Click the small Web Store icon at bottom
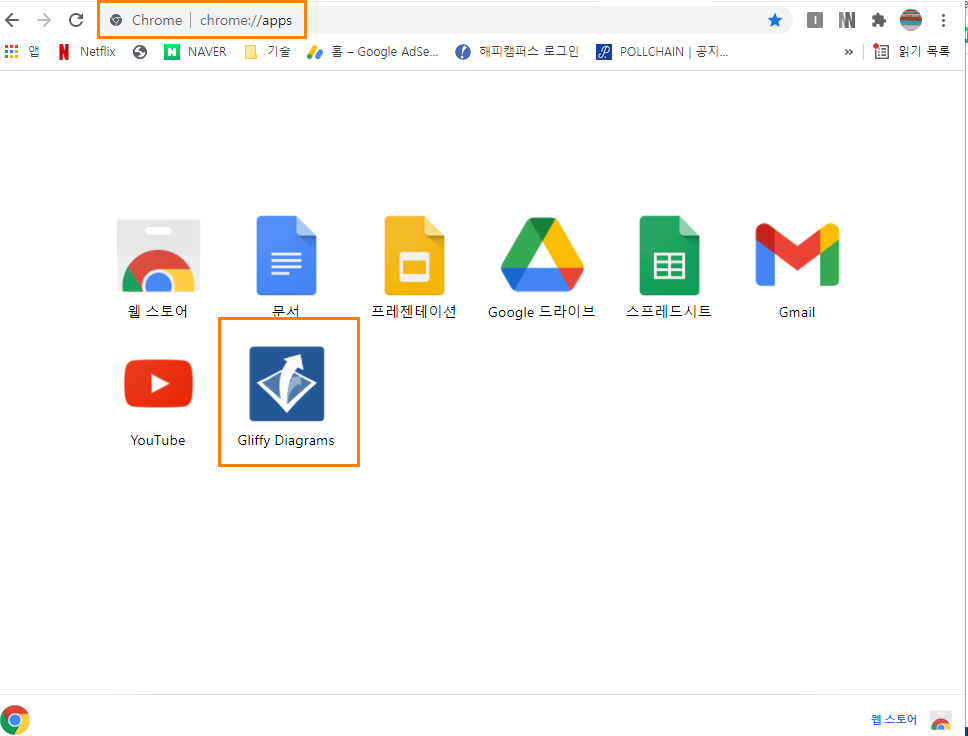The image size is (968, 736). tap(941, 720)
